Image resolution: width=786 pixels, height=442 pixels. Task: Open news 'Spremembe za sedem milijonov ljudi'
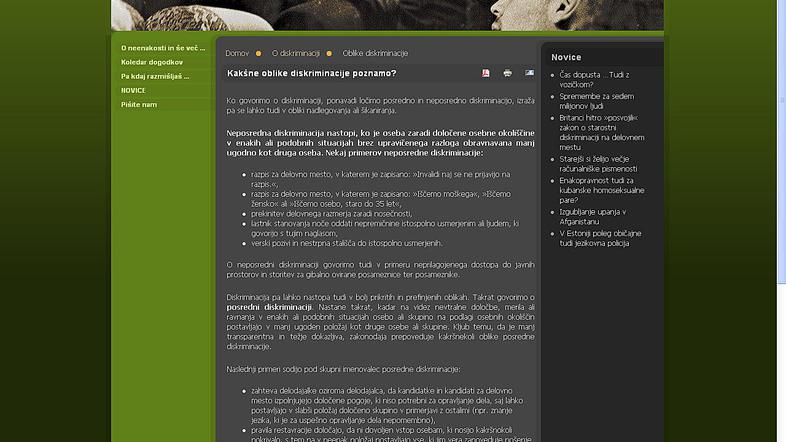point(597,101)
